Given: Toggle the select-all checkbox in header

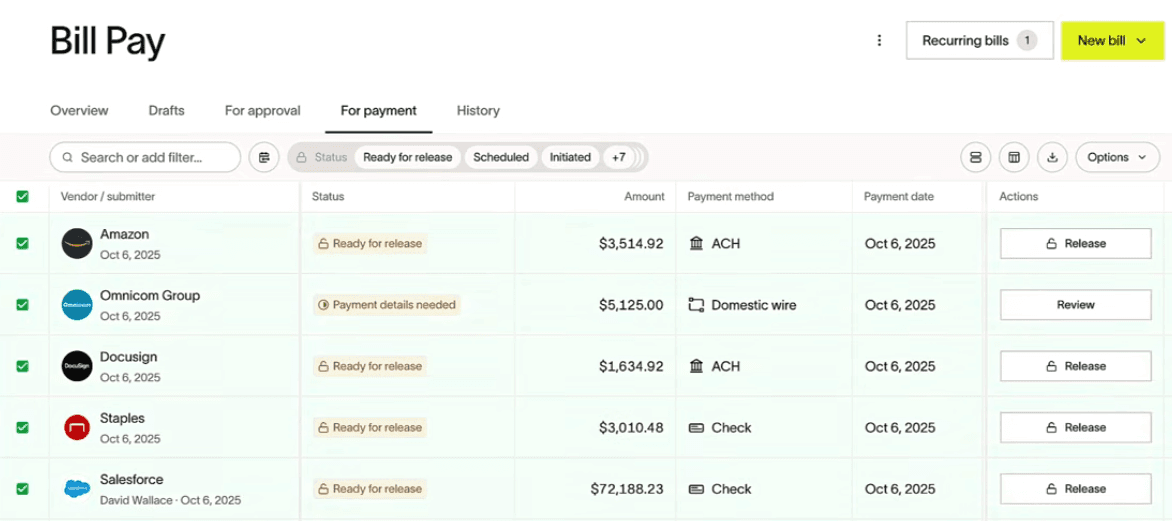Looking at the screenshot, I should [22, 197].
